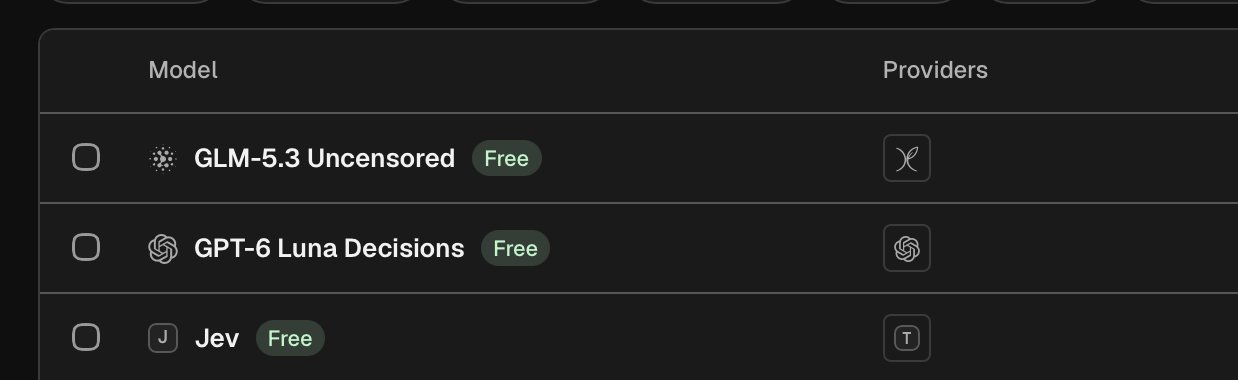Tick the checkbox for GPT-6 Luna Decisions
Screen dimensions: 1238x380
pyautogui.click(x=87, y=248)
